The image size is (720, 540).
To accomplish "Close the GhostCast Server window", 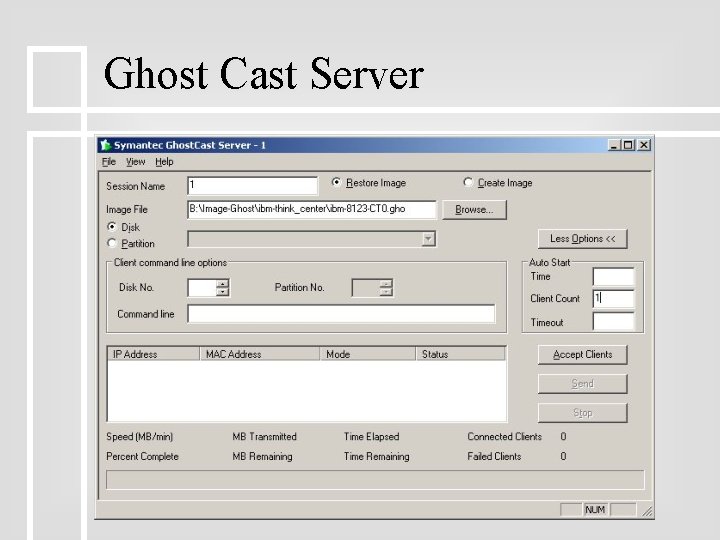I will 644,145.
